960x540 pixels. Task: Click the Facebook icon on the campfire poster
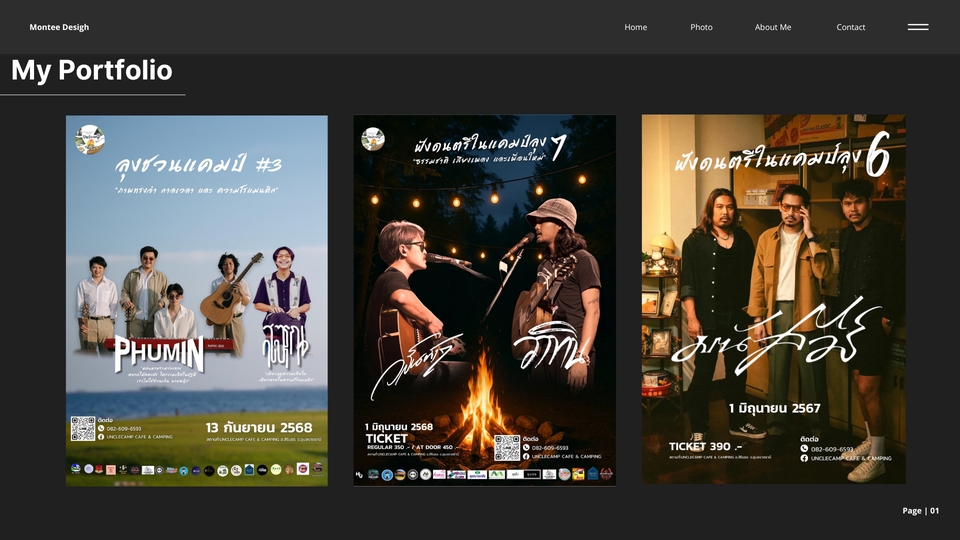point(527,457)
